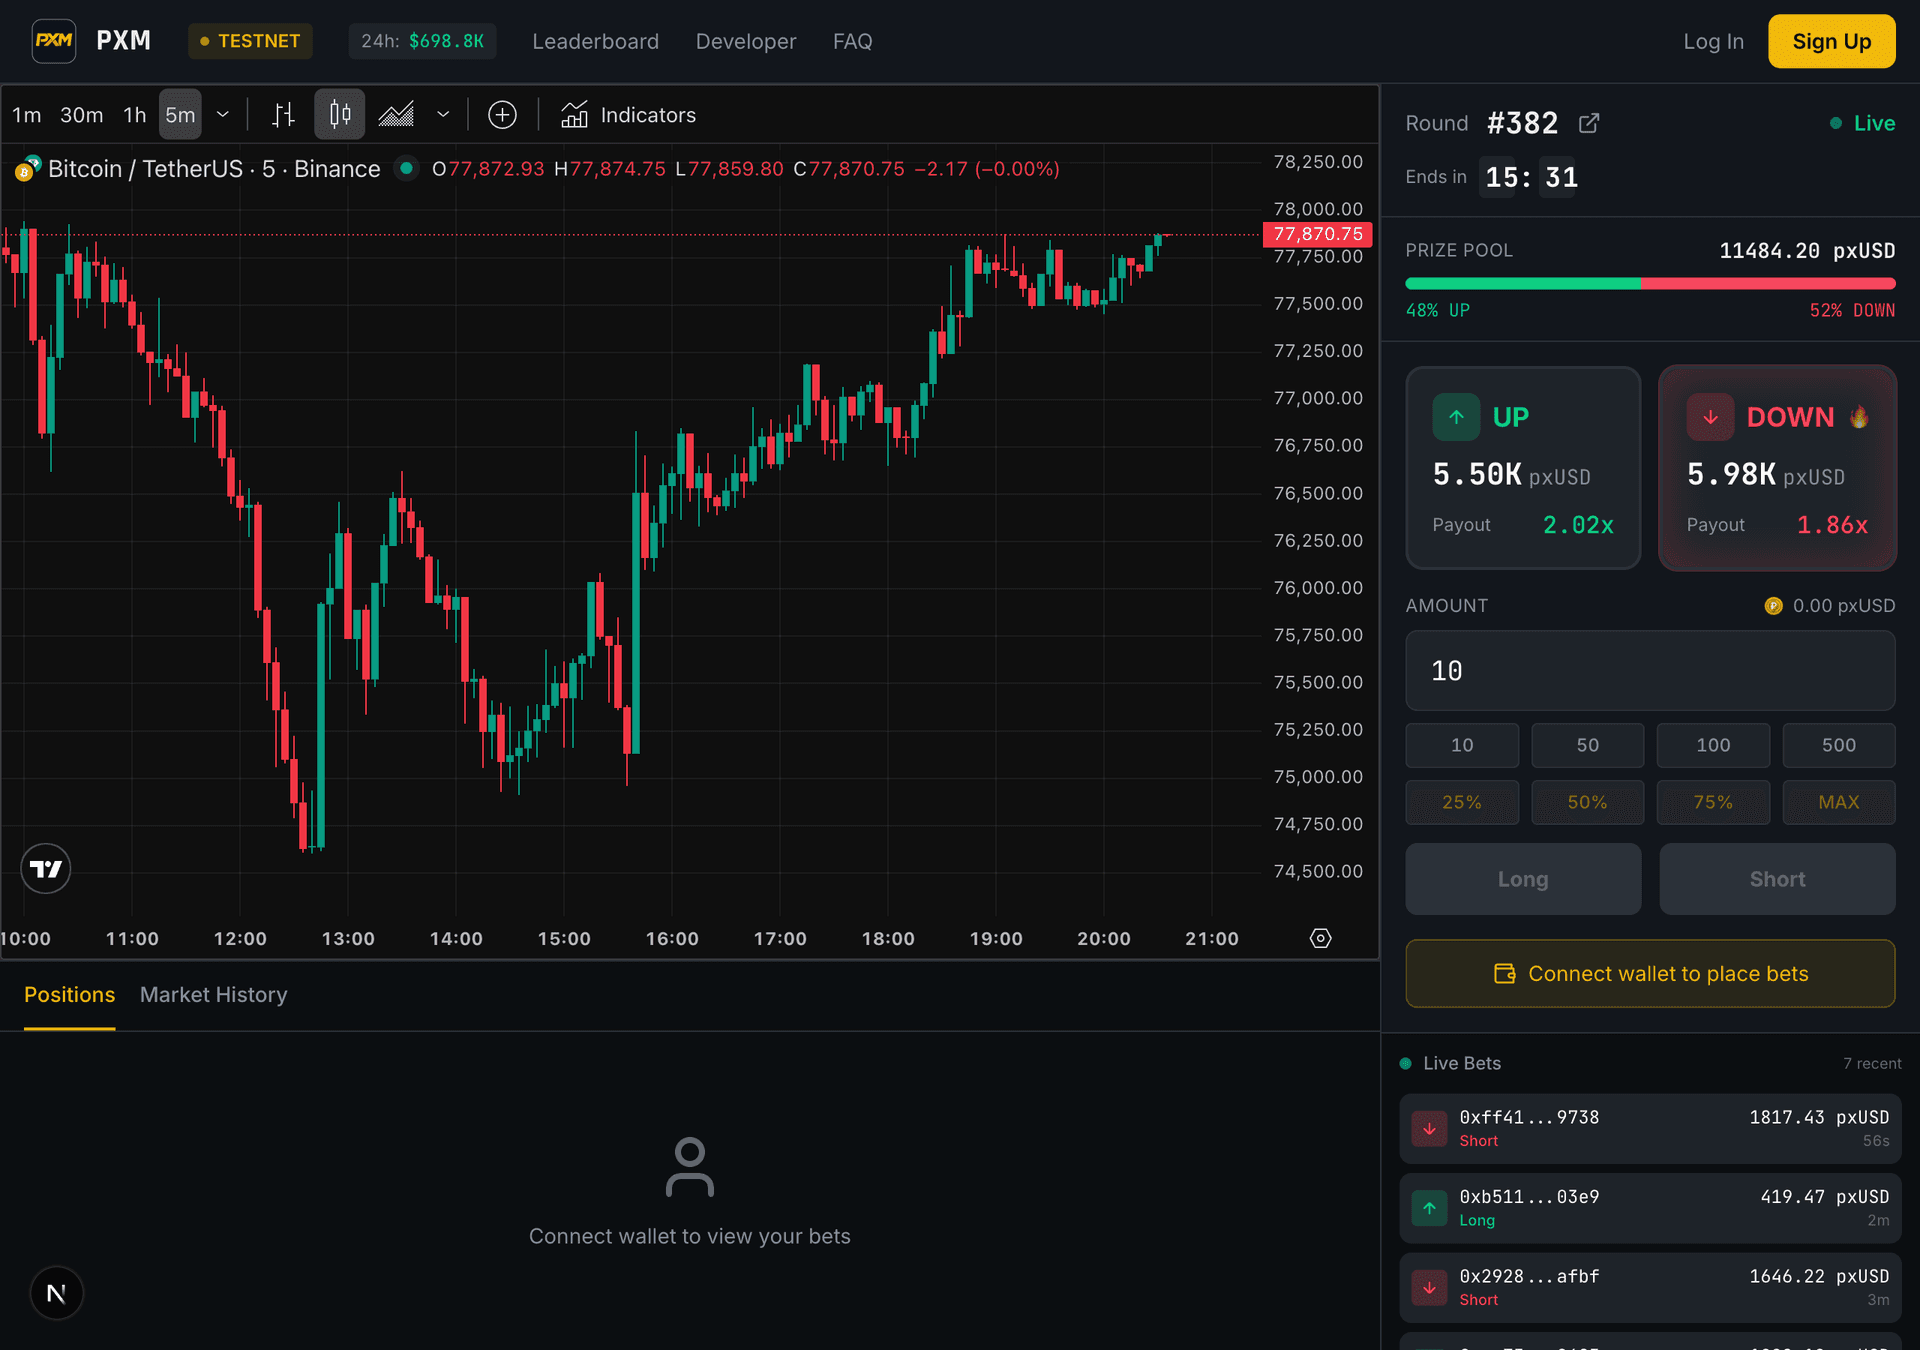Expand the time interval dropdown chevron

(223, 115)
